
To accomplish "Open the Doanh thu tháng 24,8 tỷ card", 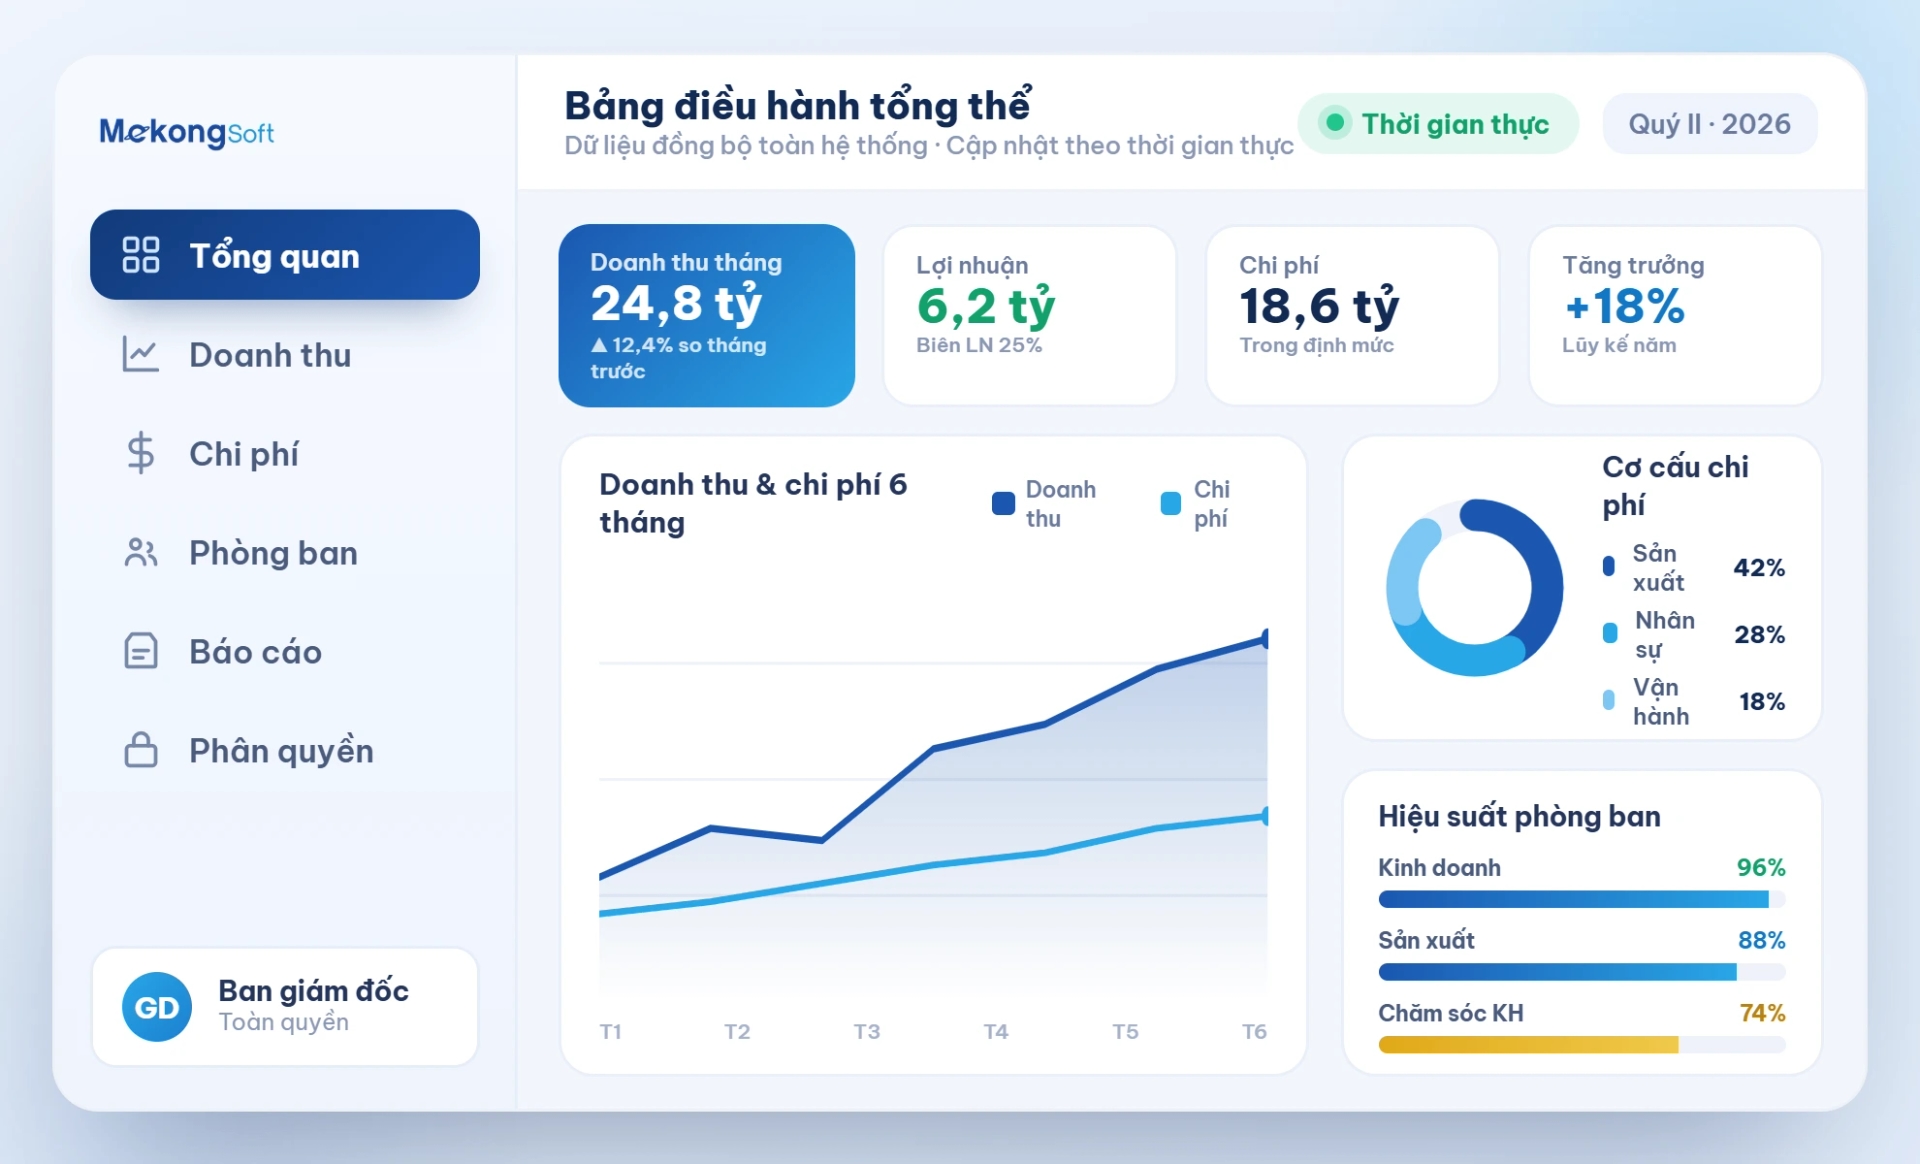I will (706, 315).
